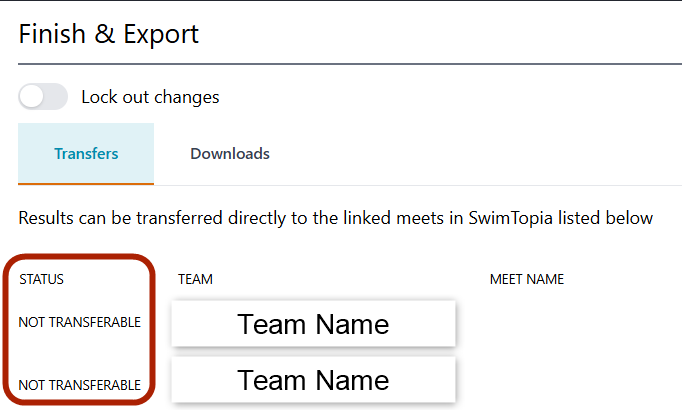This screenshot has height=410, width=682.
Task: Toggle the Lock out changes switch
Action: [43, 97]
